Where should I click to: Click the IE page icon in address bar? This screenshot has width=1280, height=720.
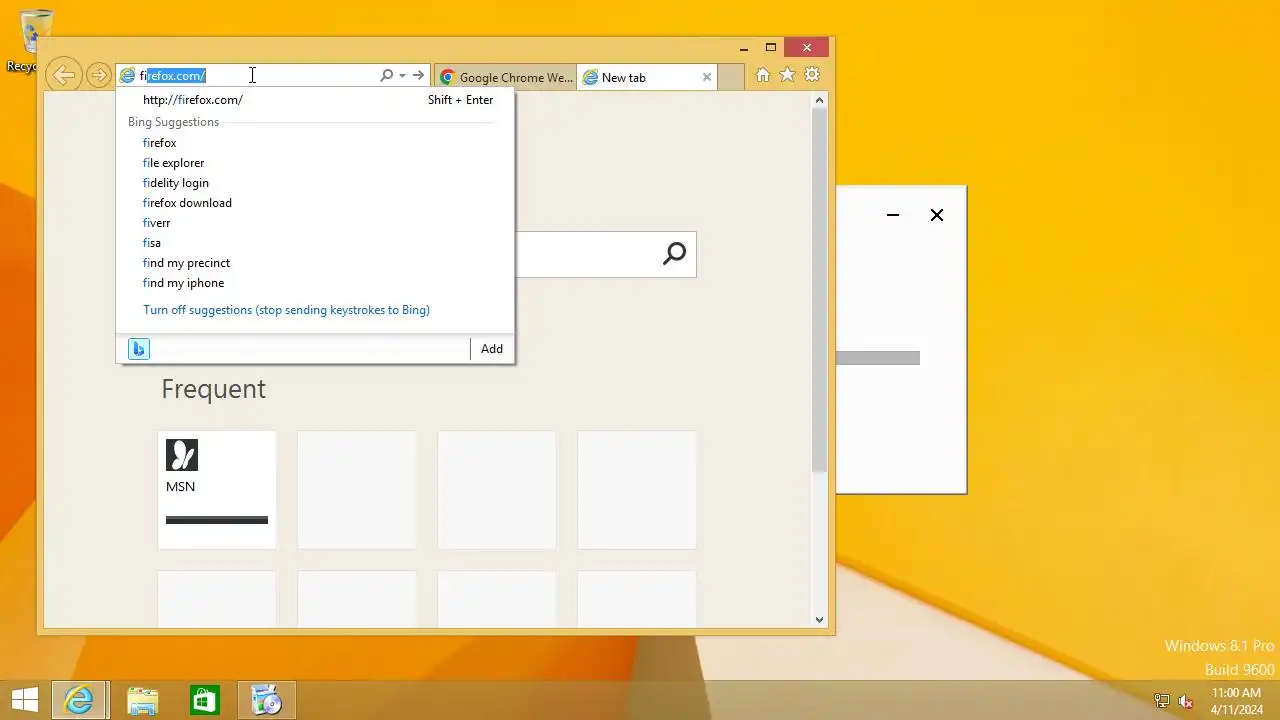coord(127,76)
